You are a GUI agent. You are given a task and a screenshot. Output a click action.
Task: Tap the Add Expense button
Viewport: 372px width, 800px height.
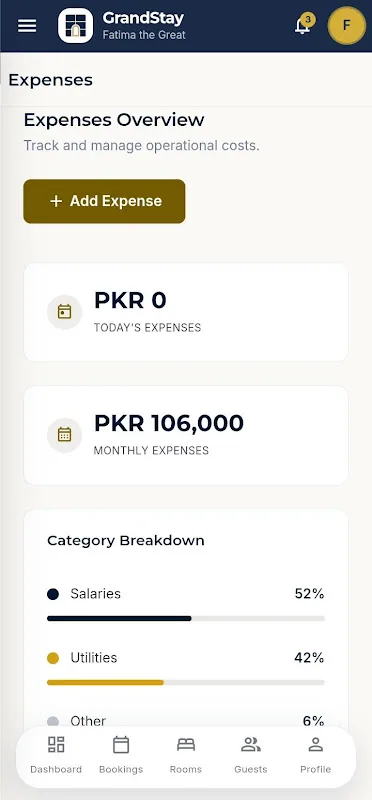point(104,201)
